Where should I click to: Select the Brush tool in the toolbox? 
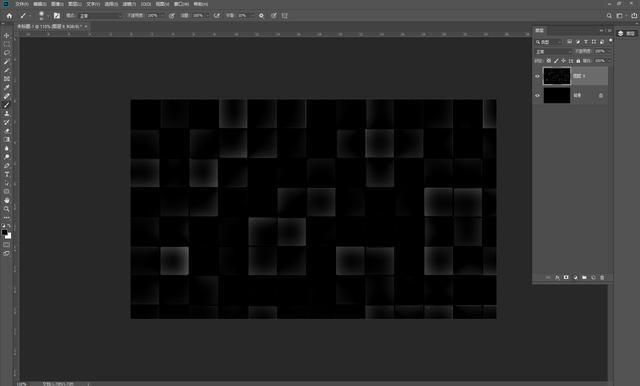coord(7,105)
